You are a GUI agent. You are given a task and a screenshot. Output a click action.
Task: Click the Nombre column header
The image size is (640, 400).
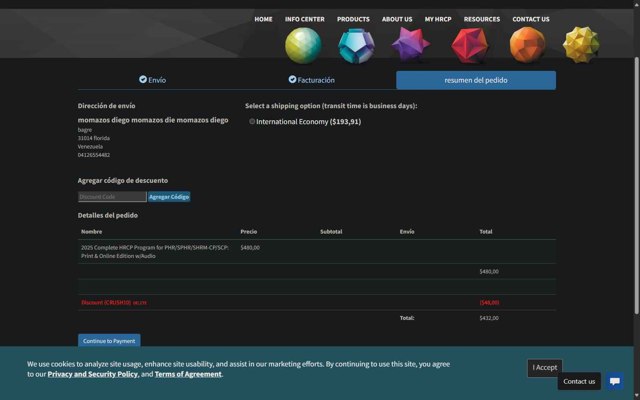click(x=91, y=231)
